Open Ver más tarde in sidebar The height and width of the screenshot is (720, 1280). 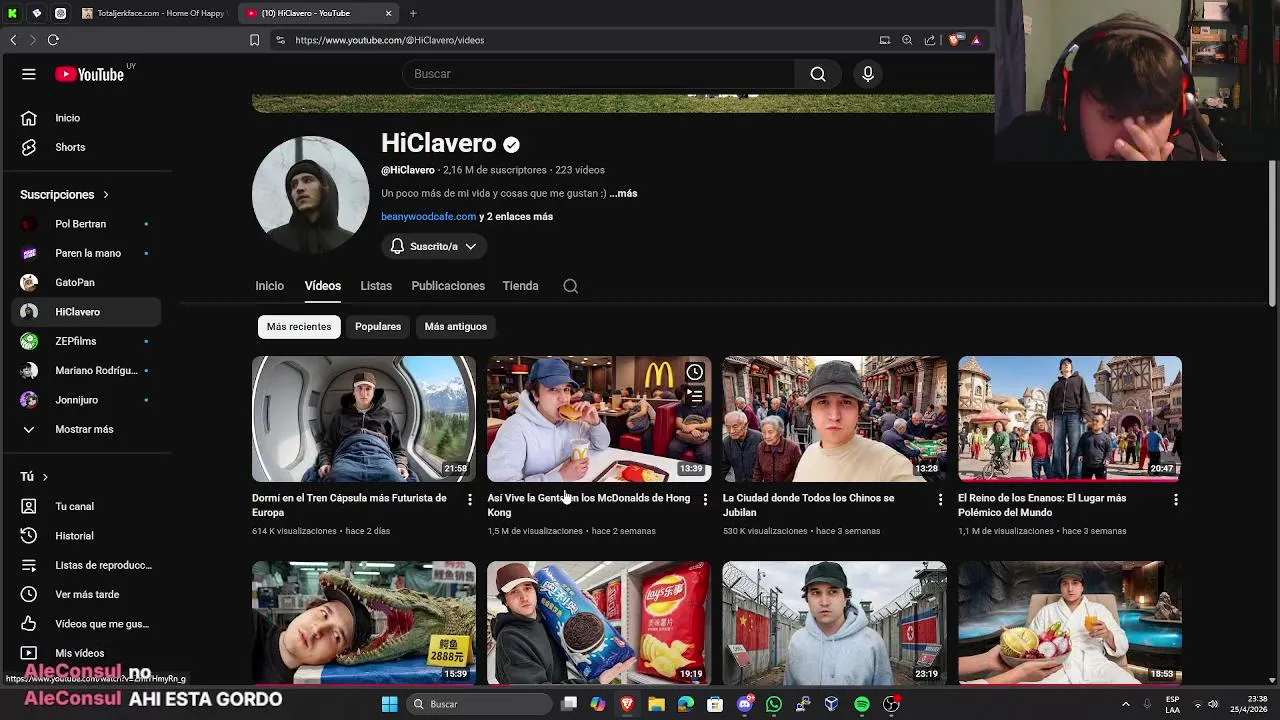(86, 594)
